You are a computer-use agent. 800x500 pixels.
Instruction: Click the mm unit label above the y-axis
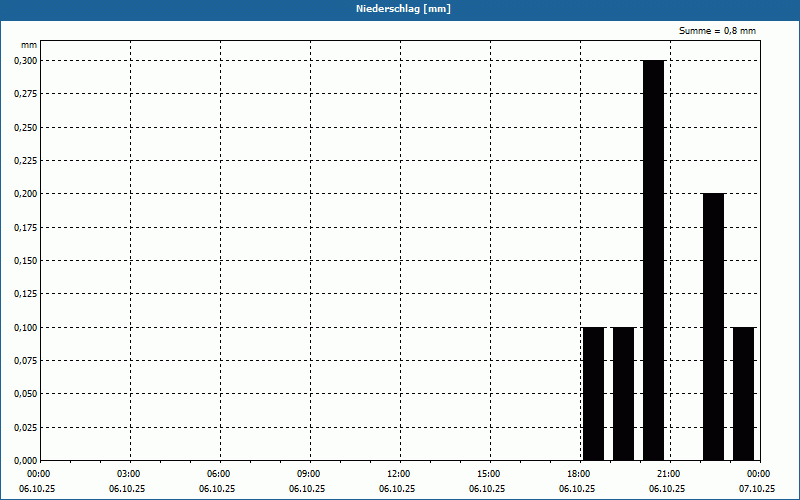[29, 46]
